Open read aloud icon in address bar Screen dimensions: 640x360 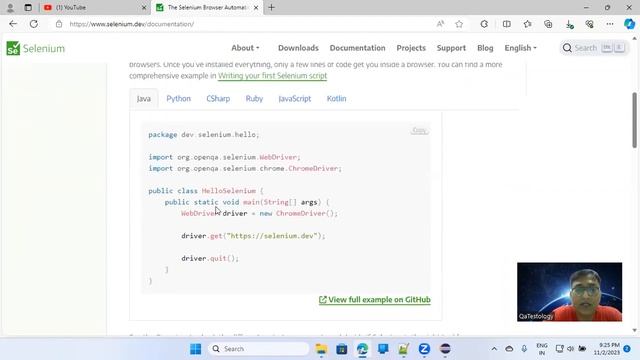[x=440, y=24]
